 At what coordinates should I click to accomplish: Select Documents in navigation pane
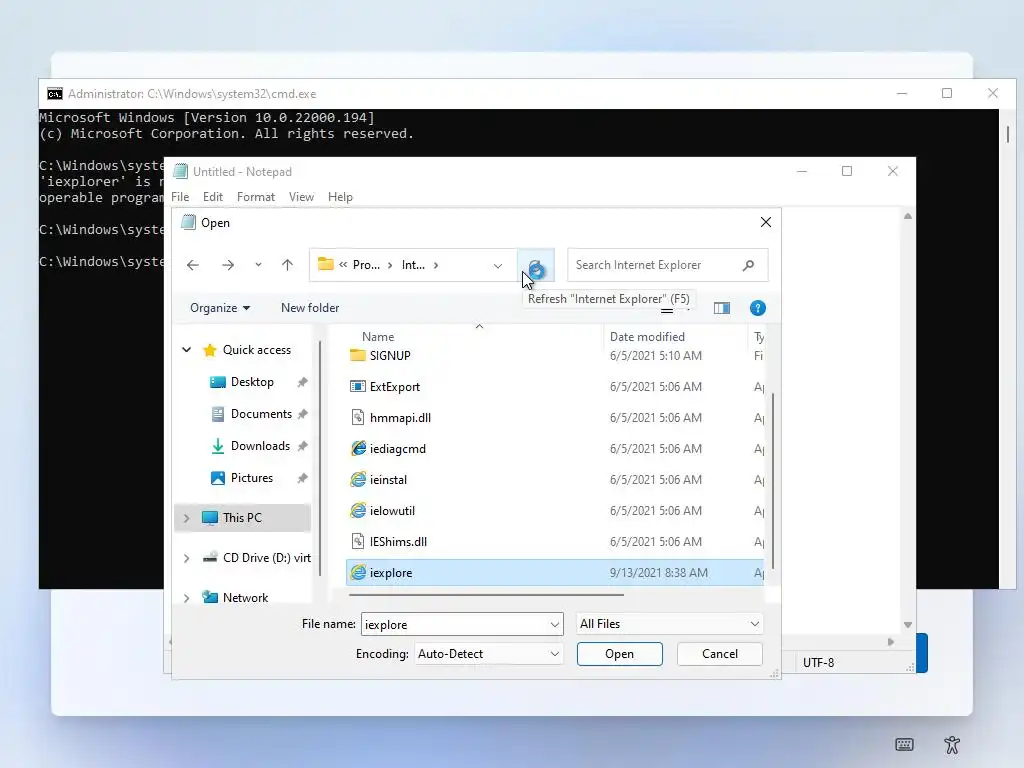pyautogui.click(x=261, y=414)
